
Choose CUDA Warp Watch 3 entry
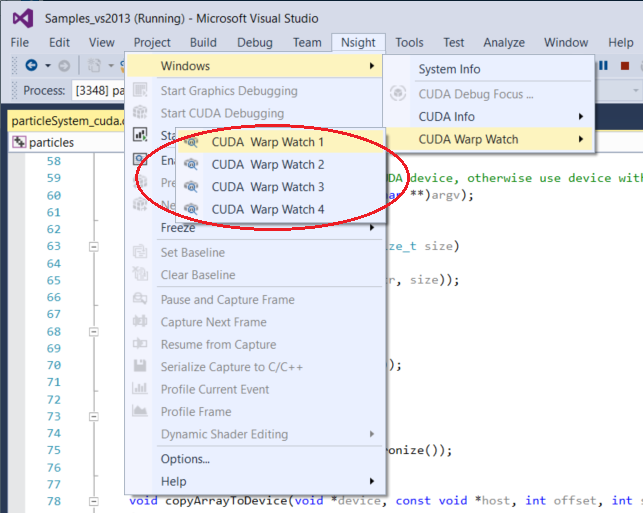(x=281, y=187)
